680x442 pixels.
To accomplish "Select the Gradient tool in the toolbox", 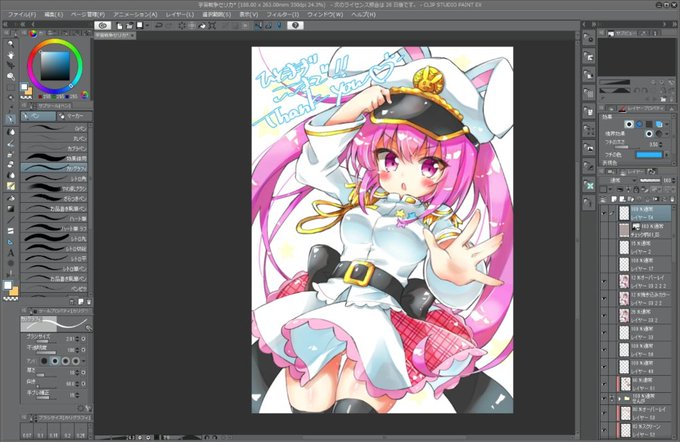I will (x=11, y=209).
